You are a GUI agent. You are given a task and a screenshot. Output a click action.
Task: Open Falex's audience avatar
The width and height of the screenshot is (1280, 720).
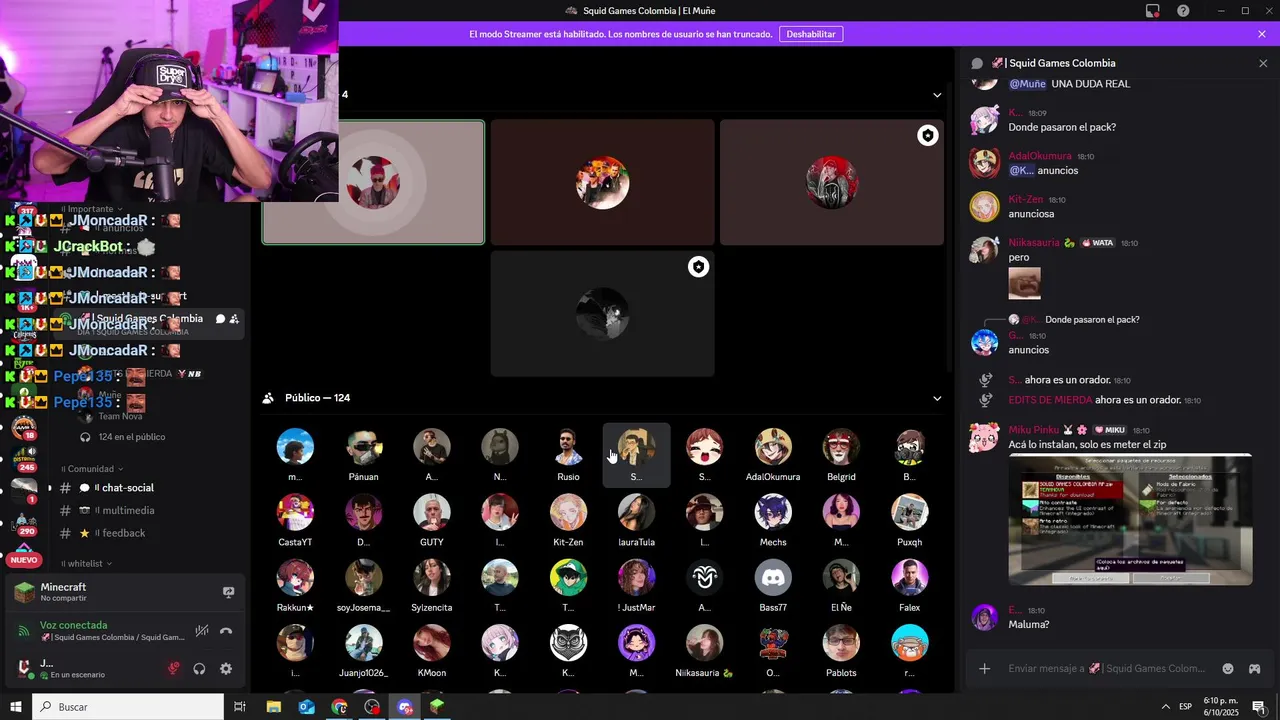909,578
